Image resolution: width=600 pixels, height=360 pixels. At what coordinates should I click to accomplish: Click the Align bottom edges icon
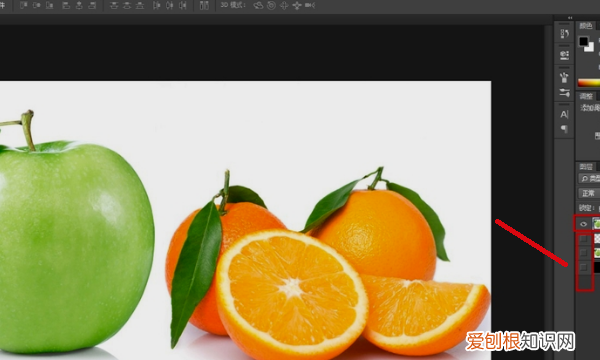click(49, 5)
